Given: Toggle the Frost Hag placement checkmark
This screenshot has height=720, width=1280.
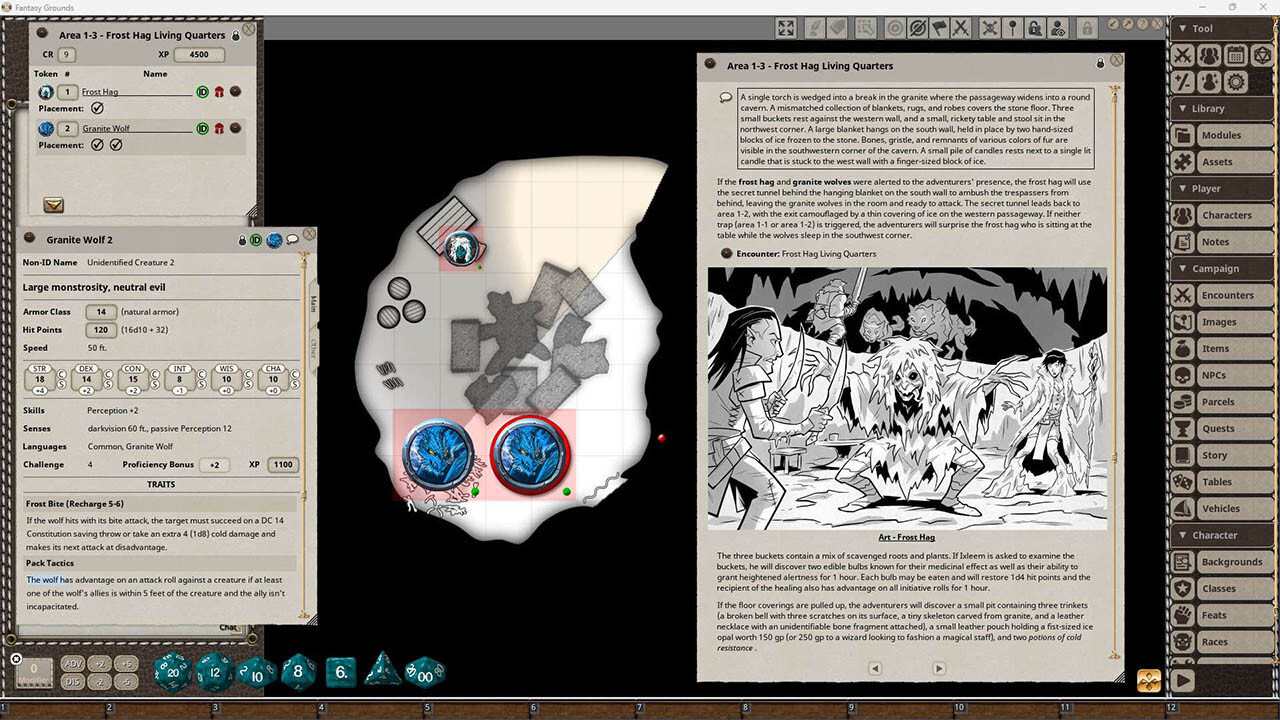Looking at the screenshot, I should click(x=97, y=108).
